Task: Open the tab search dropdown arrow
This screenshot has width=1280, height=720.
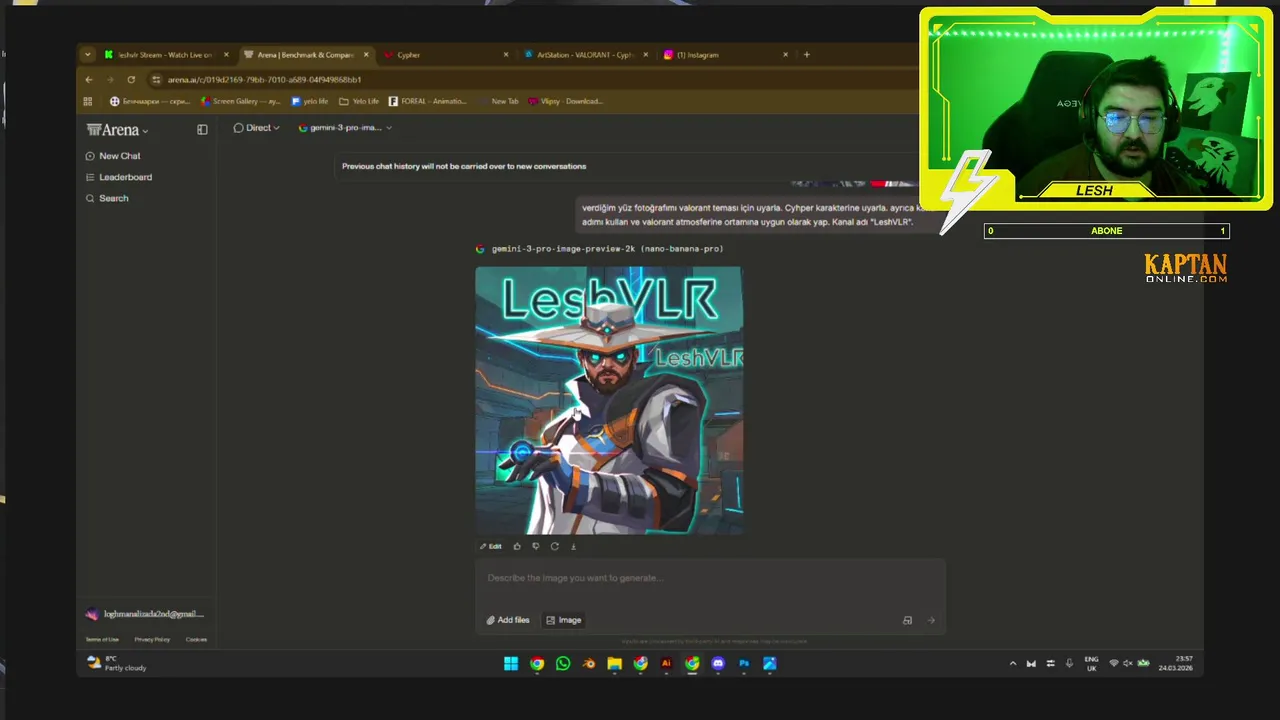Action: tap(88, 55)
